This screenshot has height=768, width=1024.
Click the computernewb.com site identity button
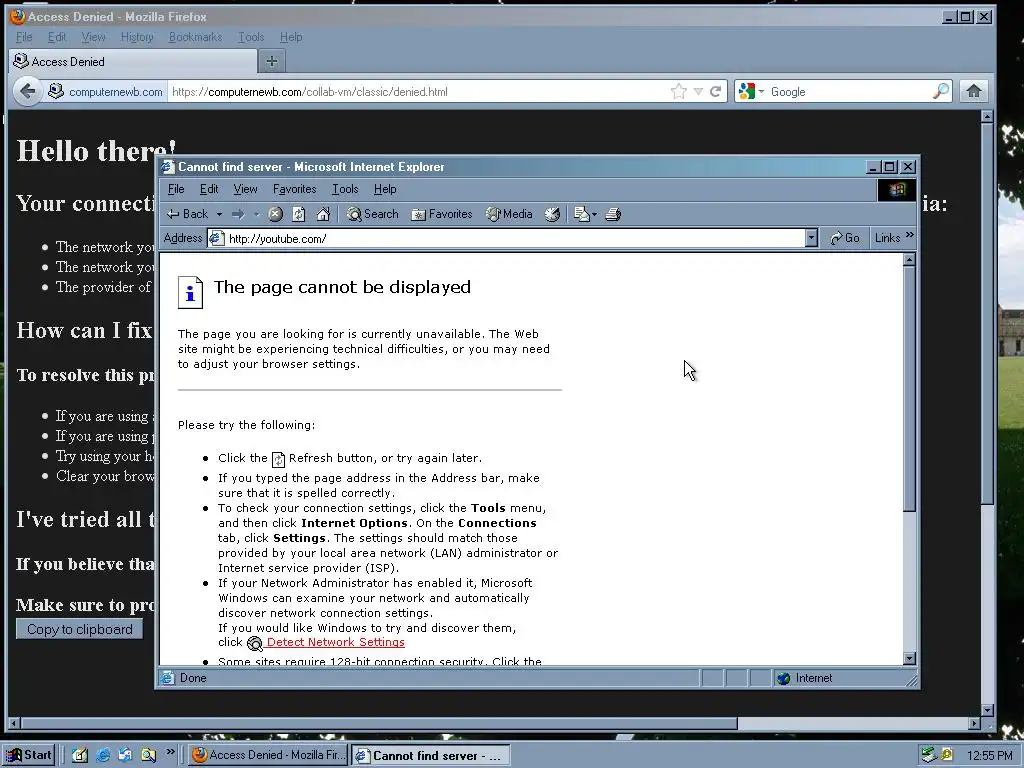click(x=106, y=91)
